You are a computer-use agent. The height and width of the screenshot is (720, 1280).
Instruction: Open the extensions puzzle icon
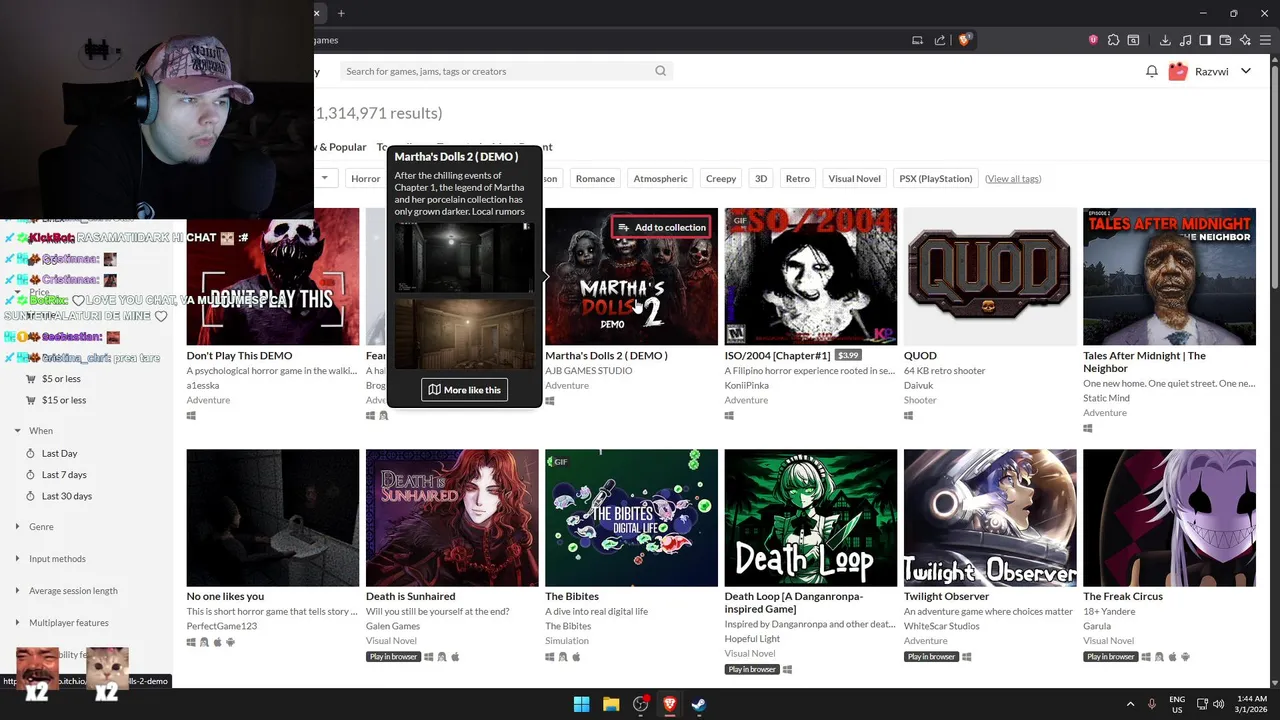coord(1113,40)
